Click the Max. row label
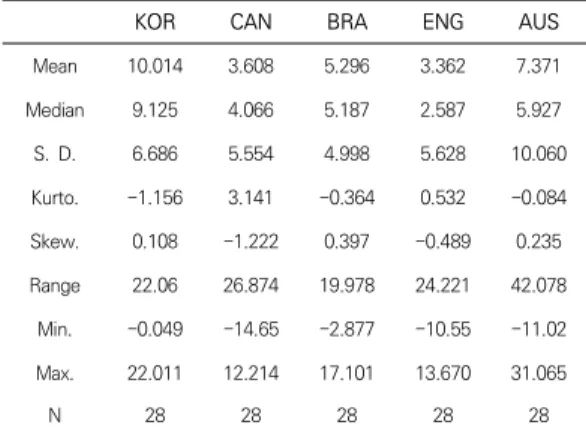The height and width of the screenshot is (431, 586). coord(55,373)
